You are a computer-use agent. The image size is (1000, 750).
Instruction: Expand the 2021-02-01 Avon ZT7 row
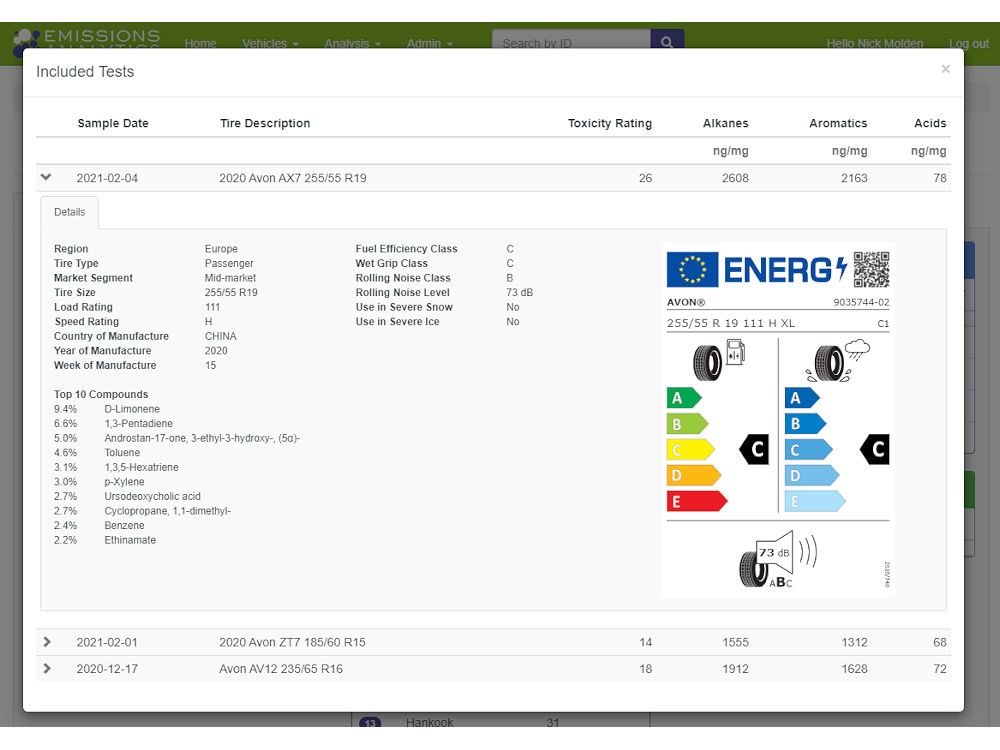click(x=47, y=642)
